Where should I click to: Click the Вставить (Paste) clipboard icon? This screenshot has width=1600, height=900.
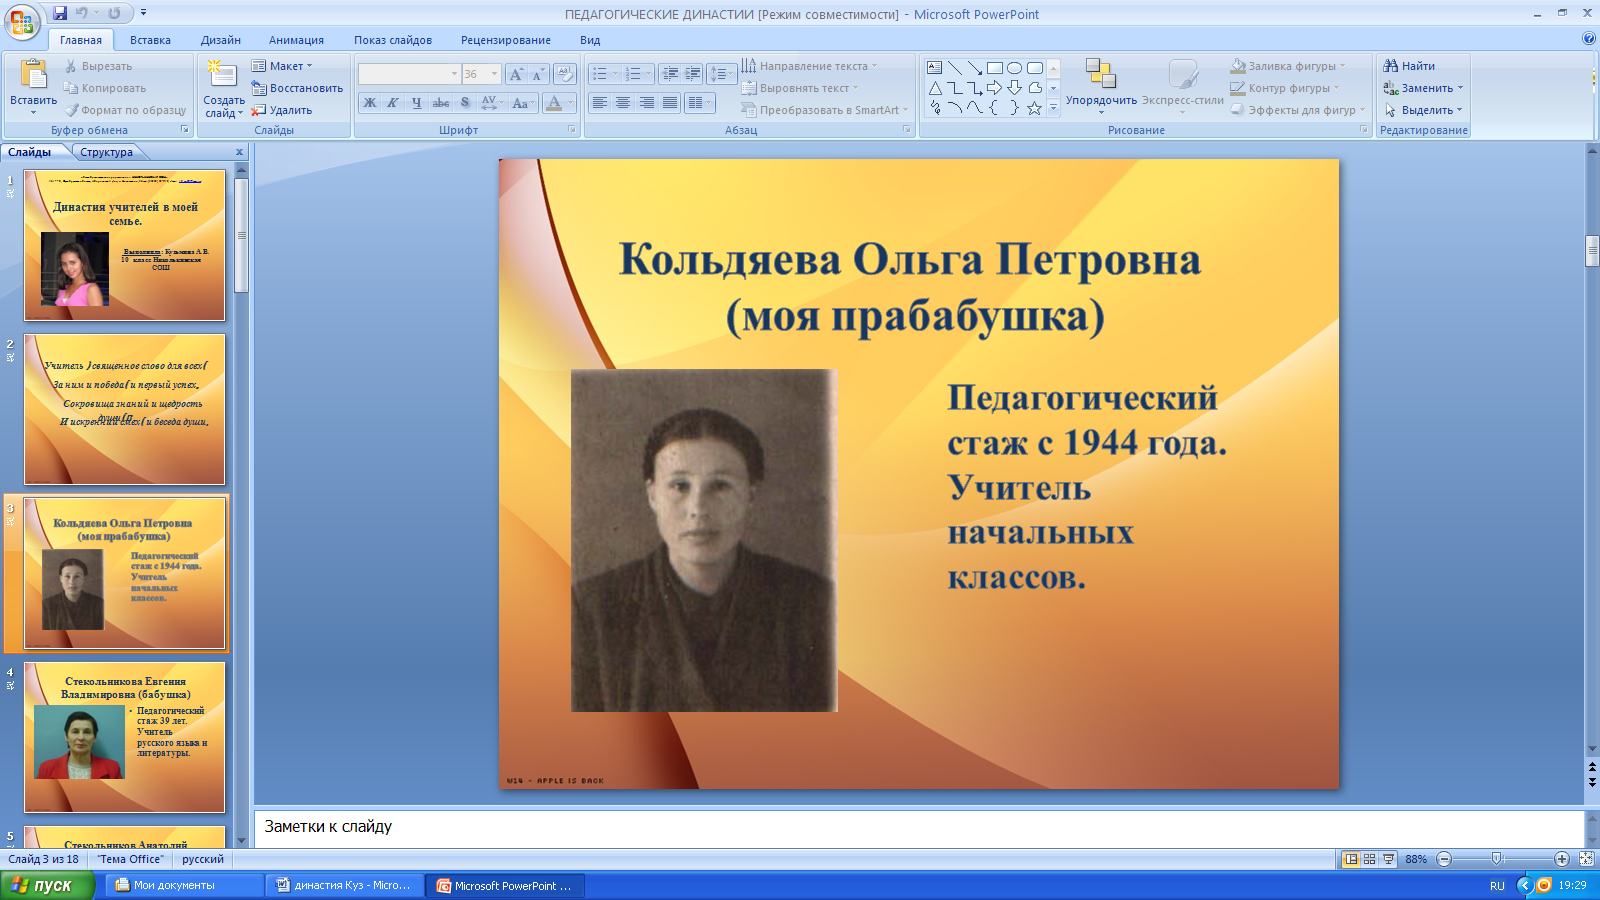point(34,75)
